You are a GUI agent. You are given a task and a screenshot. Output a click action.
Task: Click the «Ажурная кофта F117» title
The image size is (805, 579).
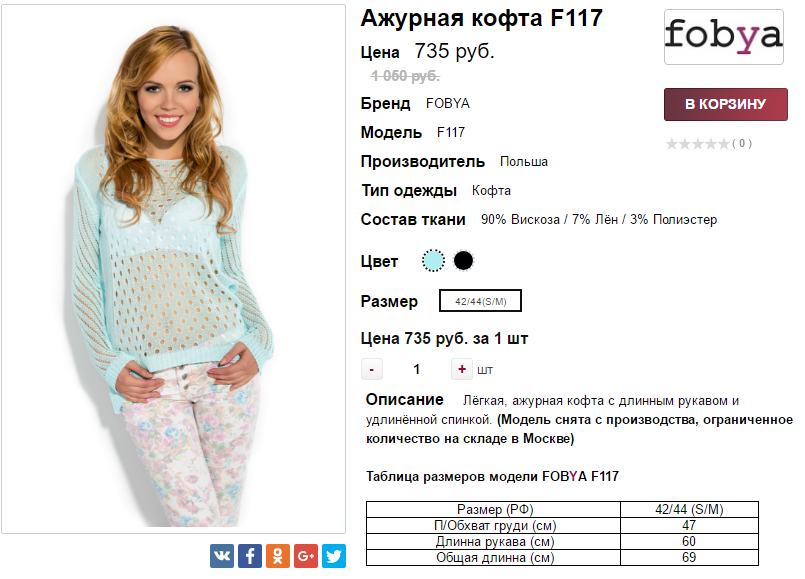coord(481,19)
